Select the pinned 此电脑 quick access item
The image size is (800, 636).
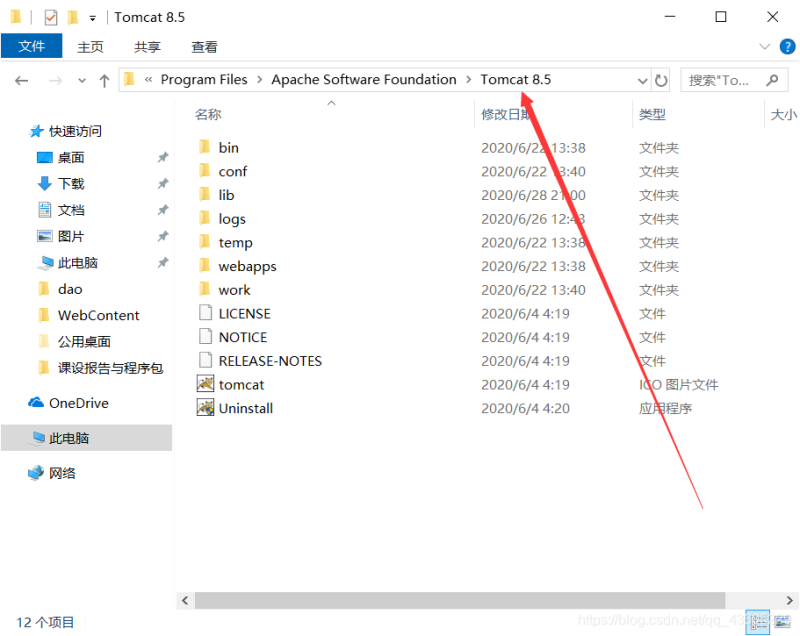point(78,263)
